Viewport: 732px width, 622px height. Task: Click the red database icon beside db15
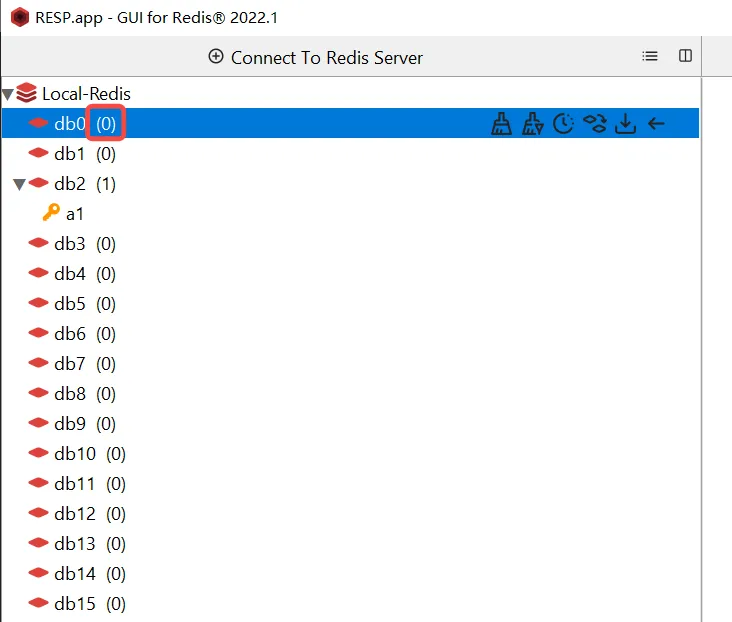pos(38,602)
